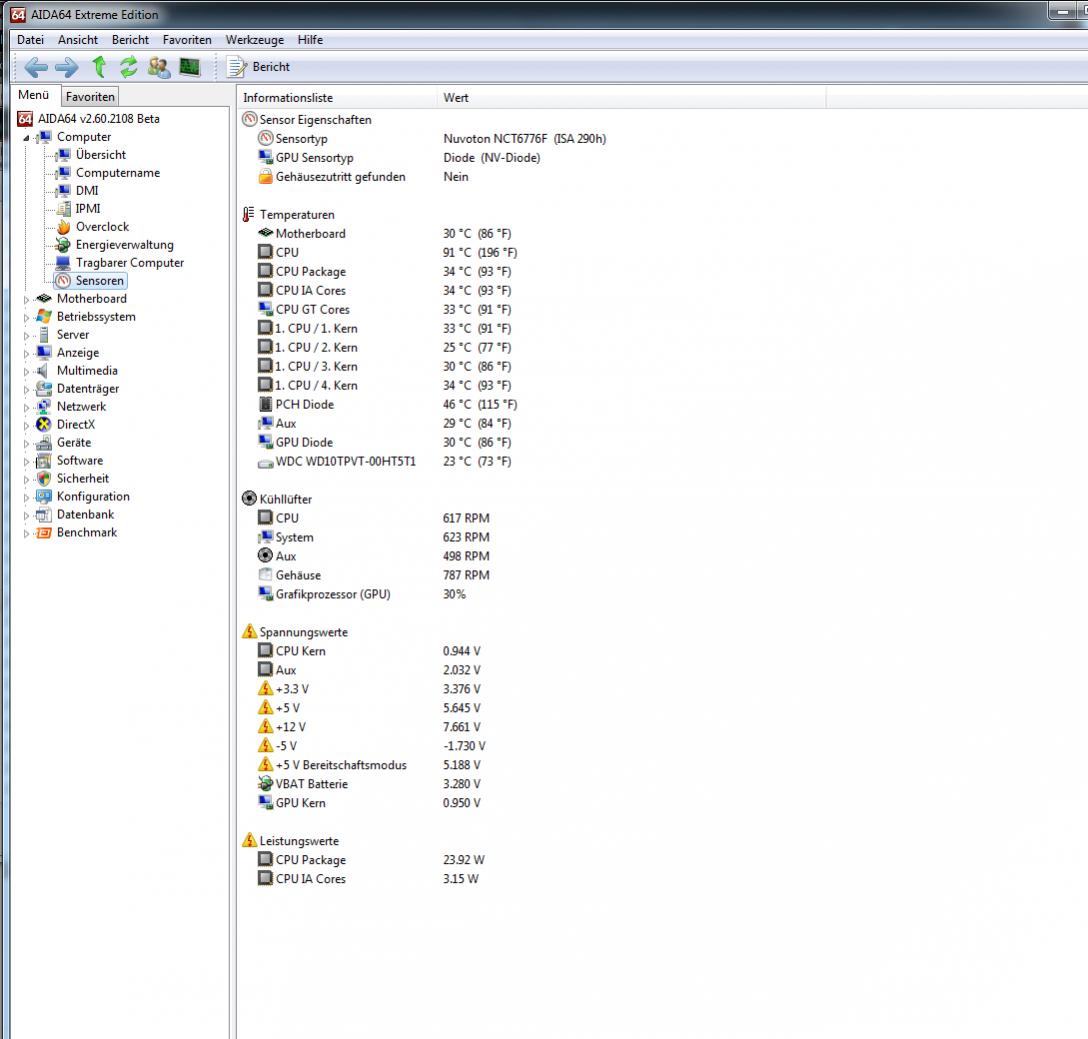Go back with the blue left arrow

coord(35,67)
